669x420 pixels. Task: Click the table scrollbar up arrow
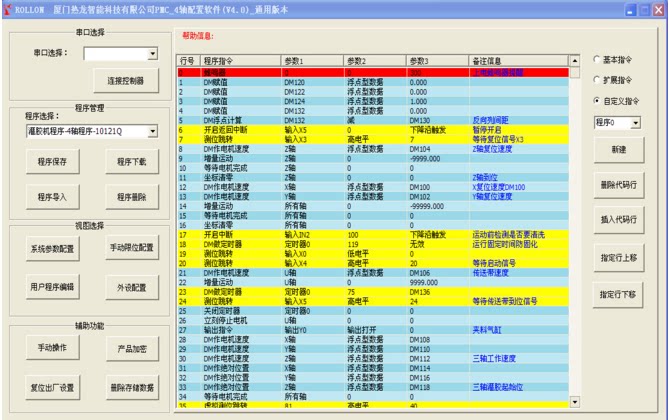point(575,61)
